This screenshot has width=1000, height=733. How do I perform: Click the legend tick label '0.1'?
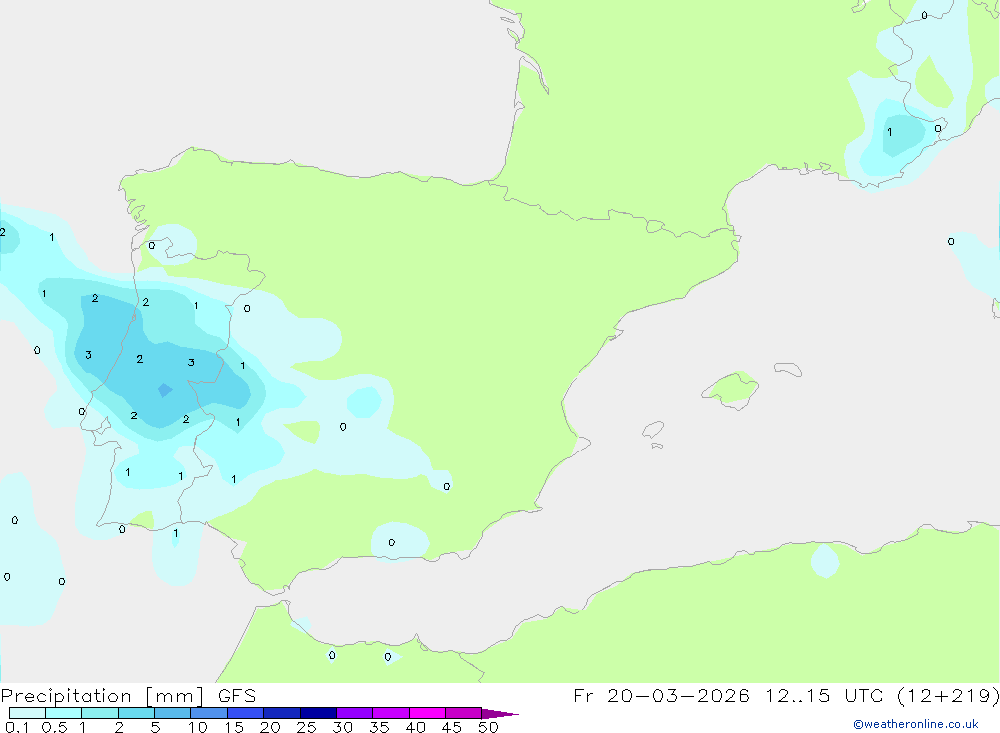[17, 727]
